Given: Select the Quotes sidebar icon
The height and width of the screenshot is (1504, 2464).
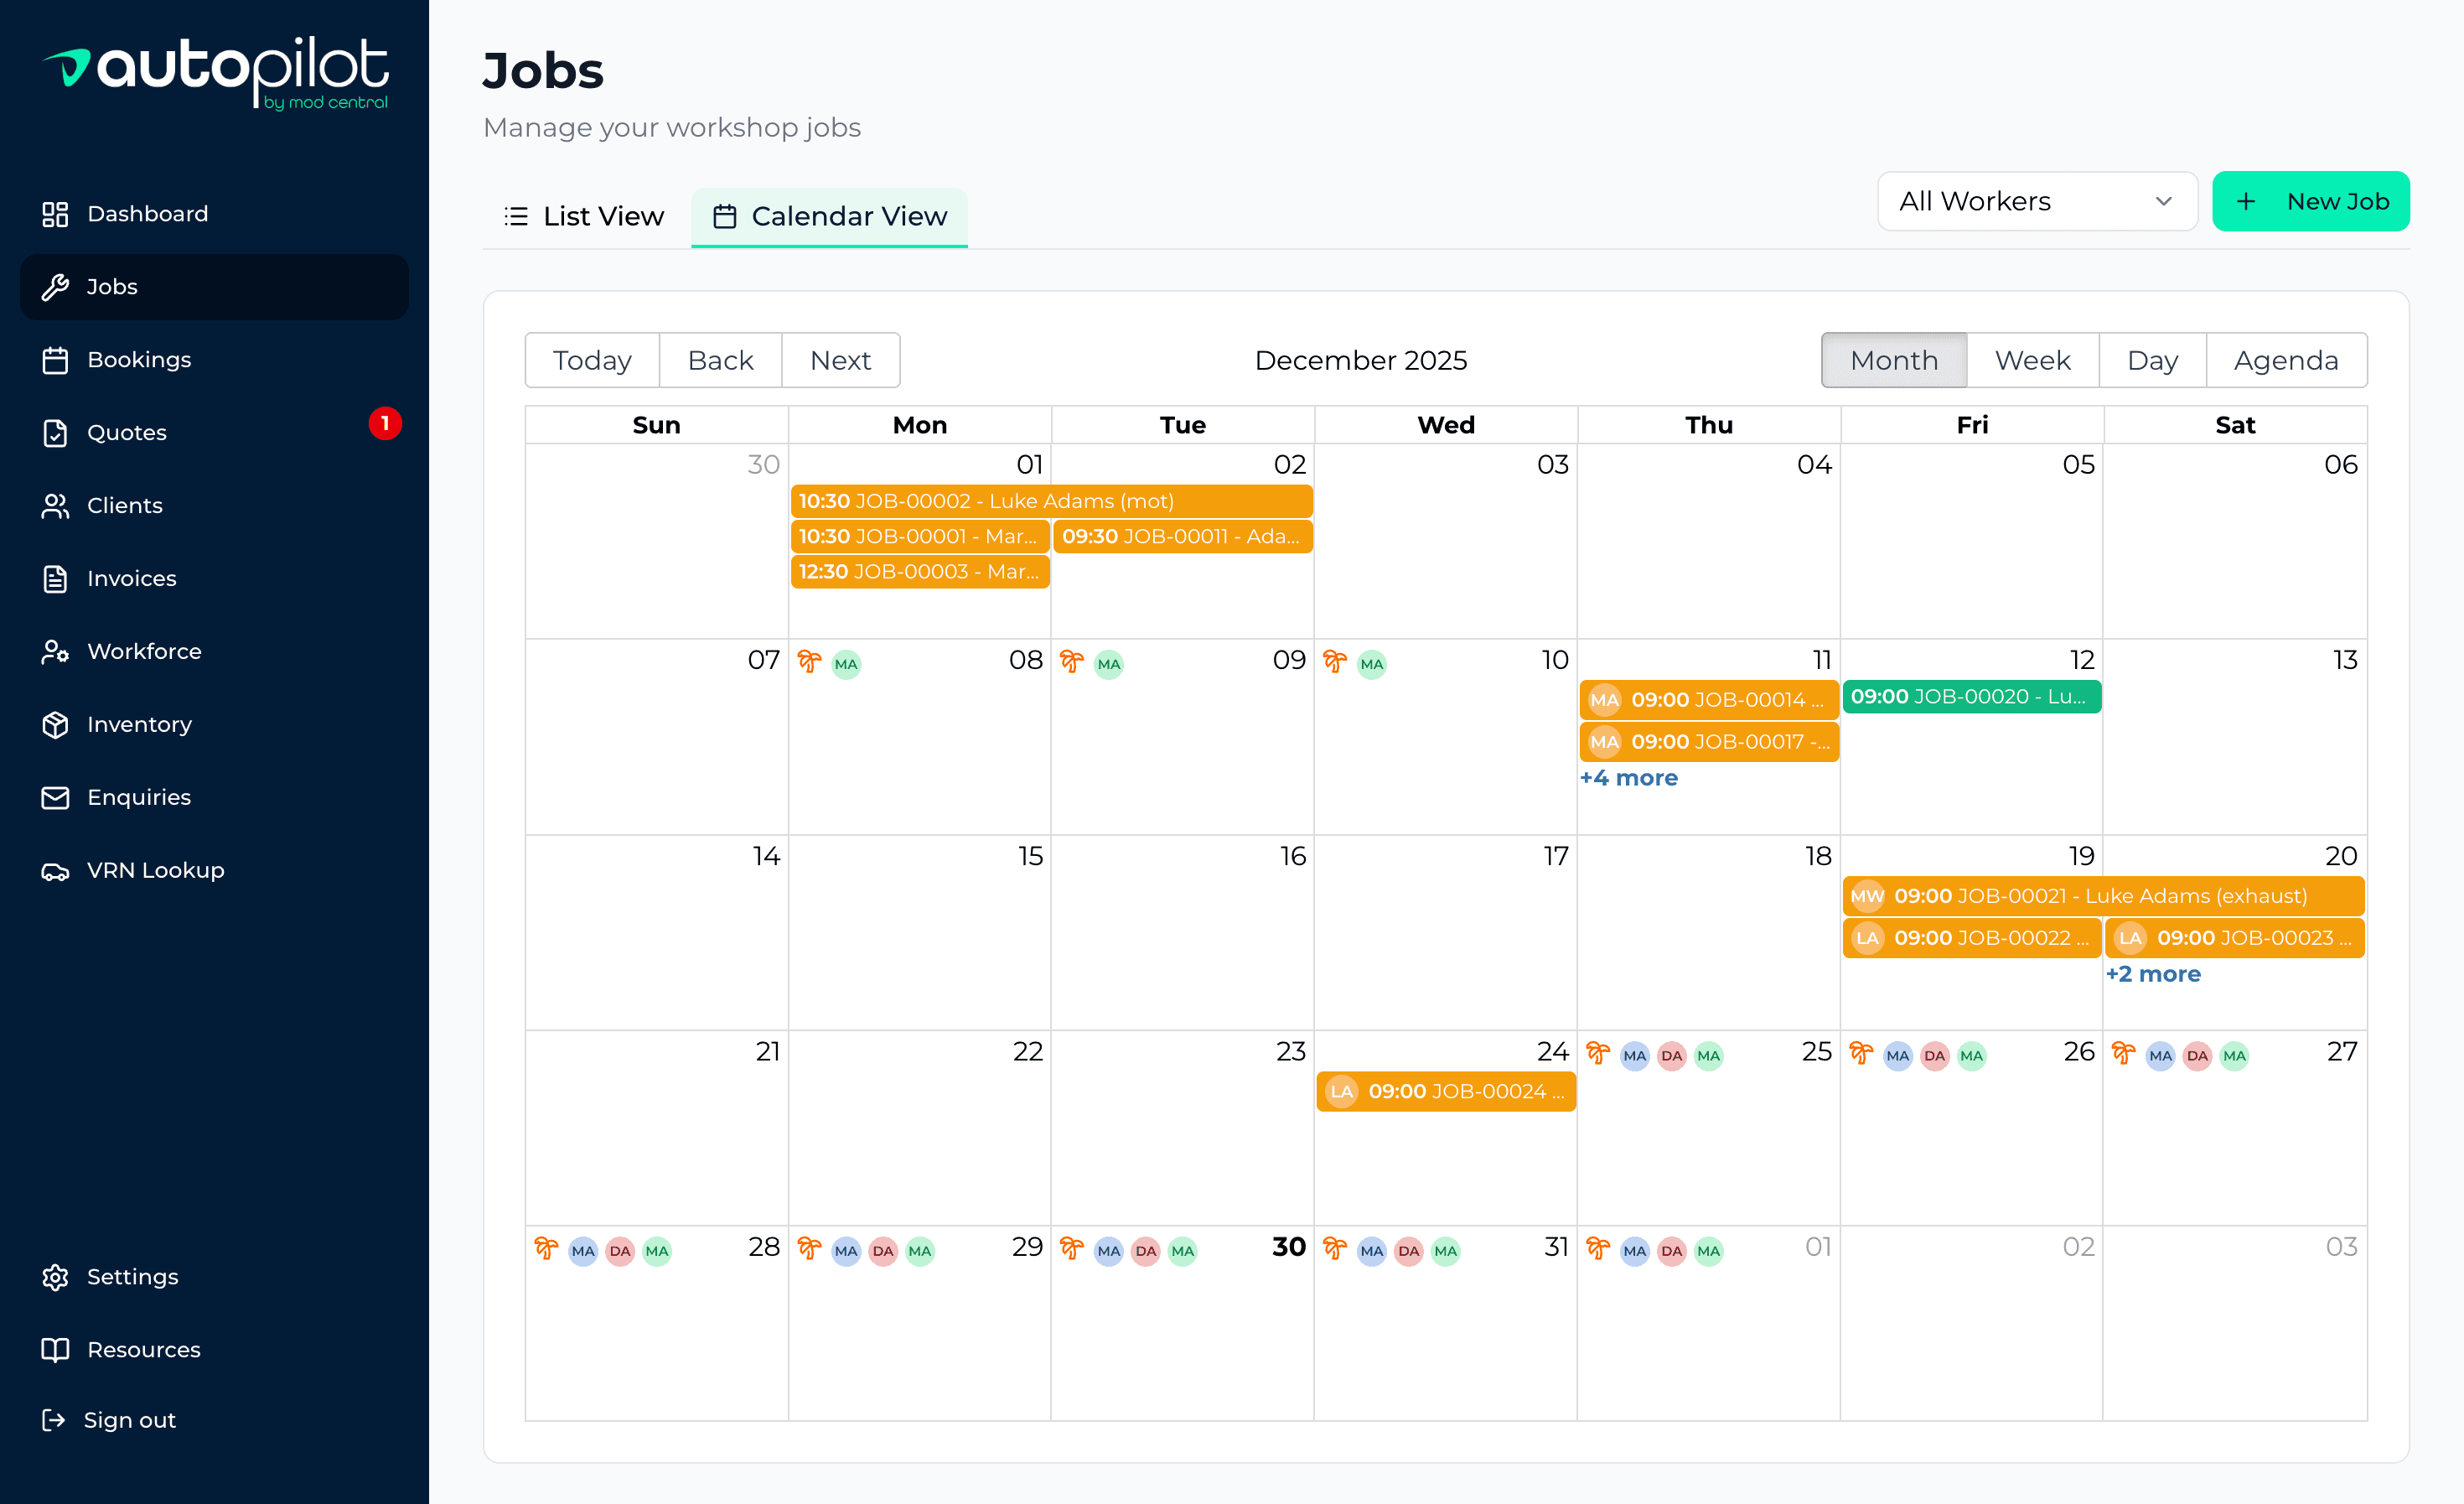Looking at the screenshot, I should pyautogui.click(x=126, y=432).
